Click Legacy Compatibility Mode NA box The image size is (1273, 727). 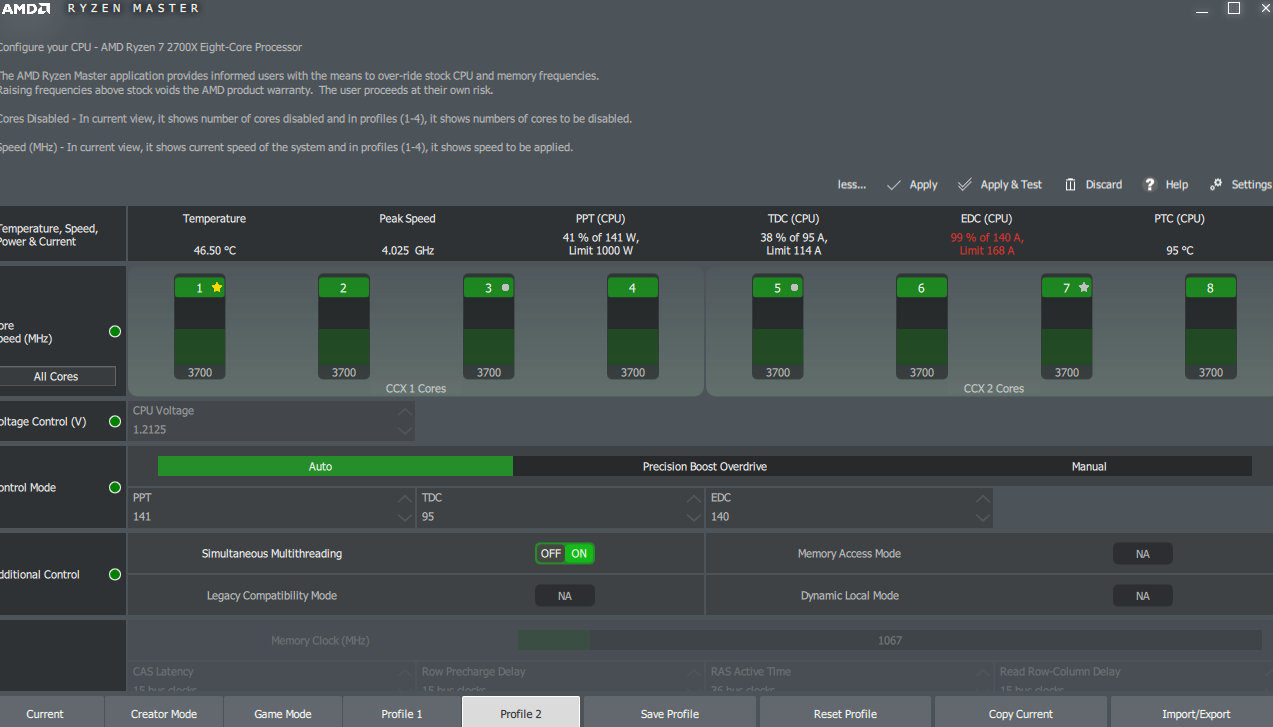coord(565,595)
